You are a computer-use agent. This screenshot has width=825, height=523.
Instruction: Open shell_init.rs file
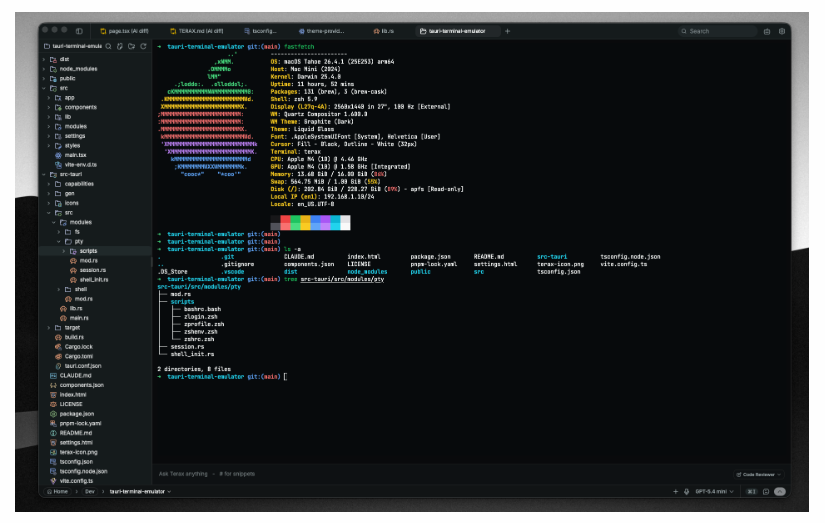[x=89, y=280]
